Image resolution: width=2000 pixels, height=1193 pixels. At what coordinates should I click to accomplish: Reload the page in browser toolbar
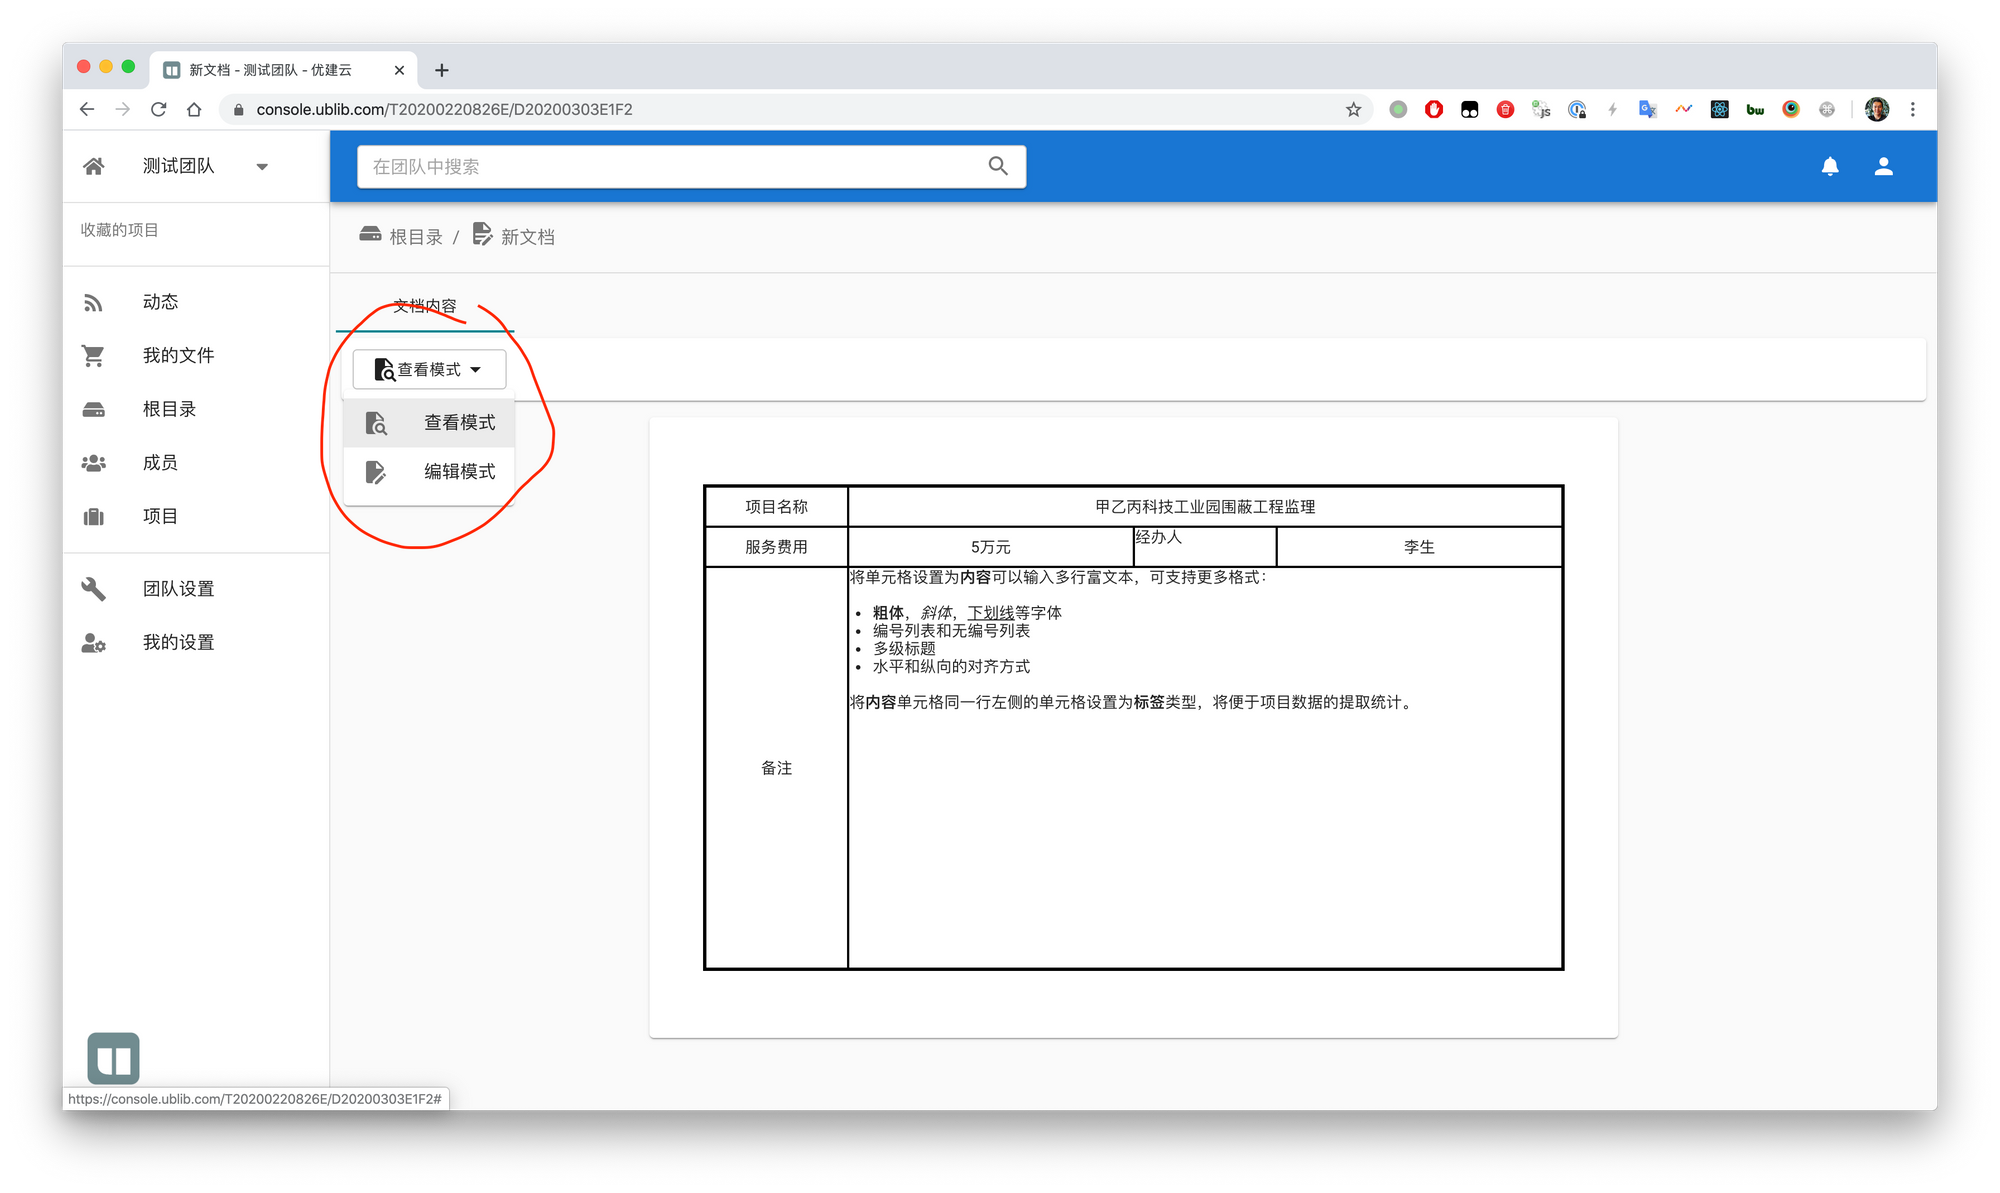click(158, 110)
